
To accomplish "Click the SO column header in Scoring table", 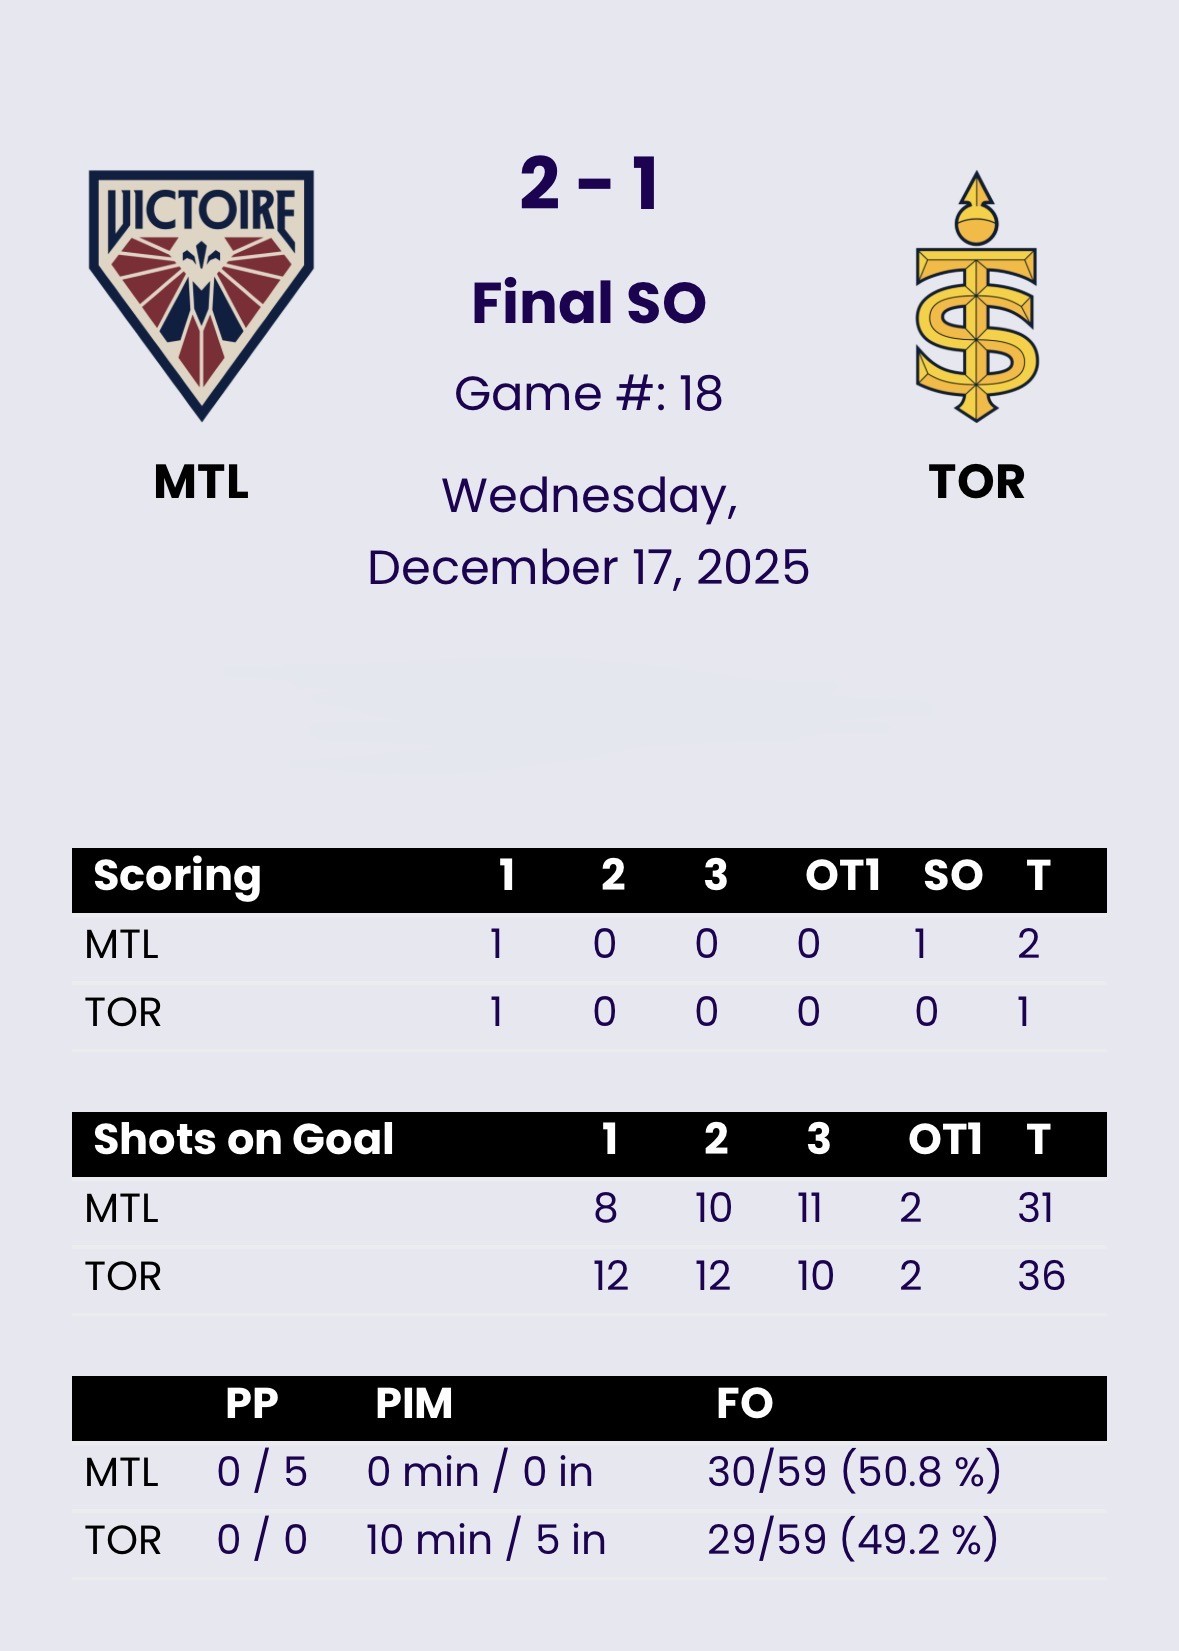I will coord(952,876).
